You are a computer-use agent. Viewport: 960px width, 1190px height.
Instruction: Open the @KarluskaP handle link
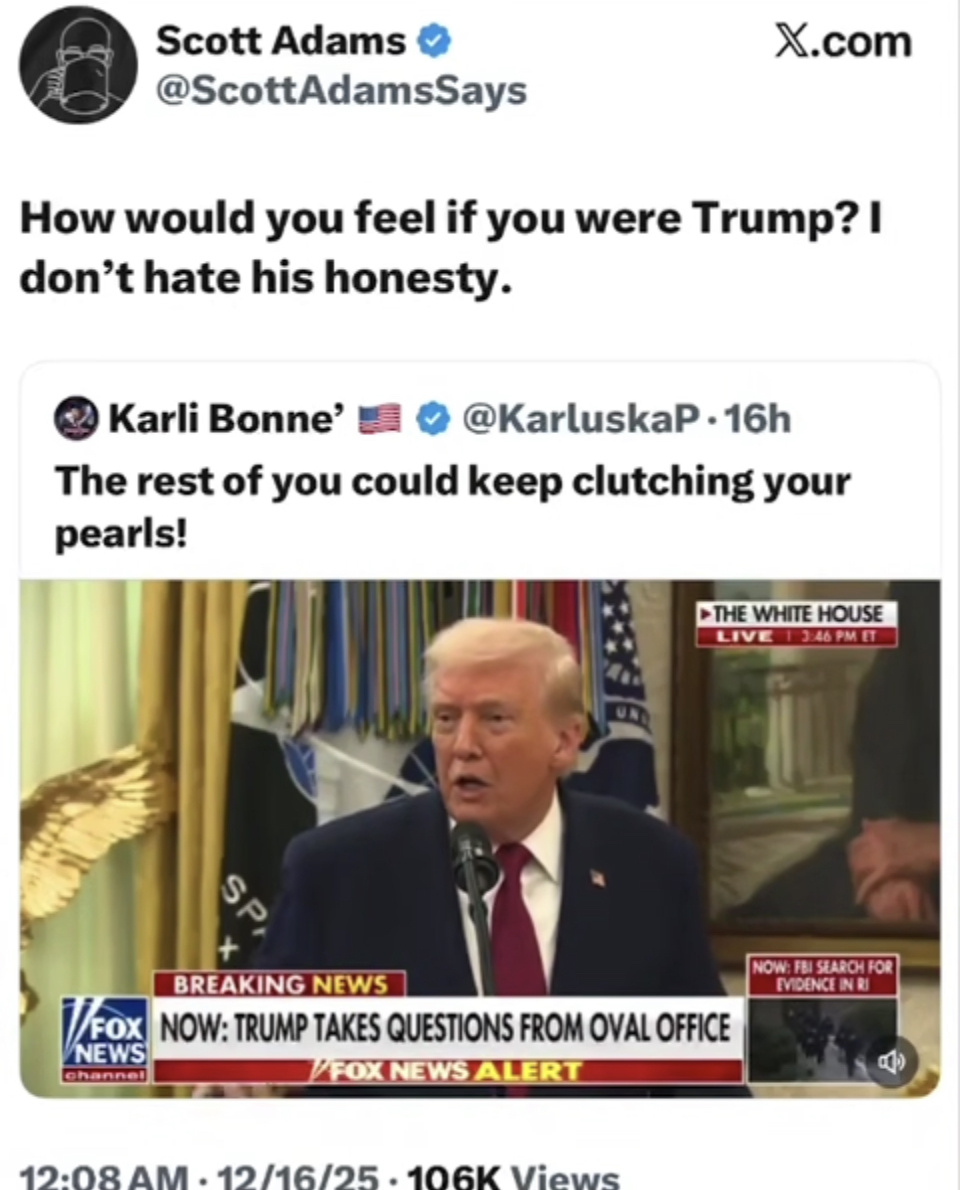581,418
